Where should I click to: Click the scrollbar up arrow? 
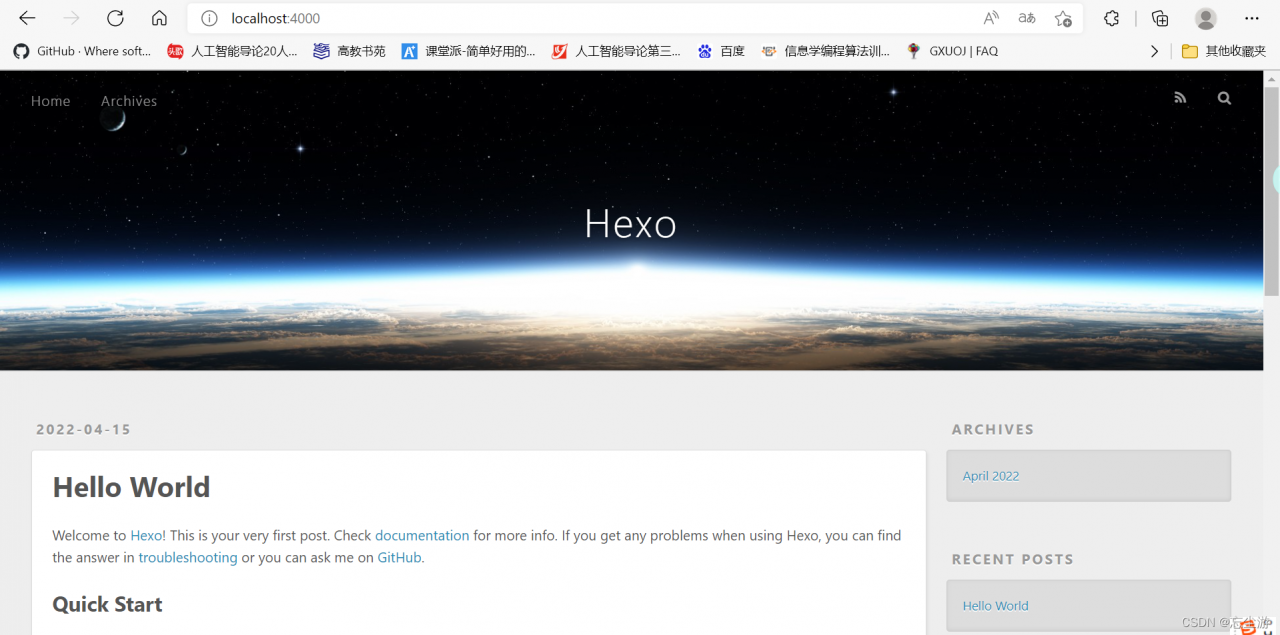coord(1272,79)
